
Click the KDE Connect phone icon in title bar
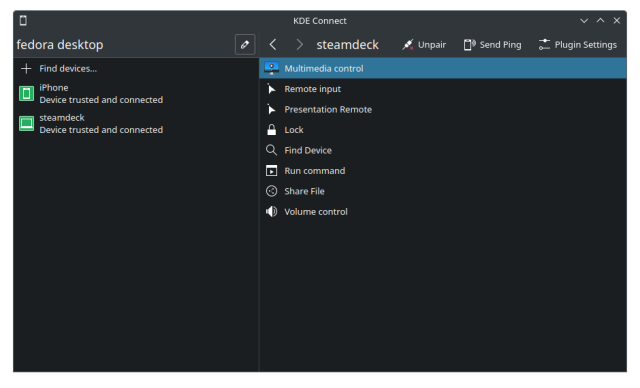coord(23,20)
